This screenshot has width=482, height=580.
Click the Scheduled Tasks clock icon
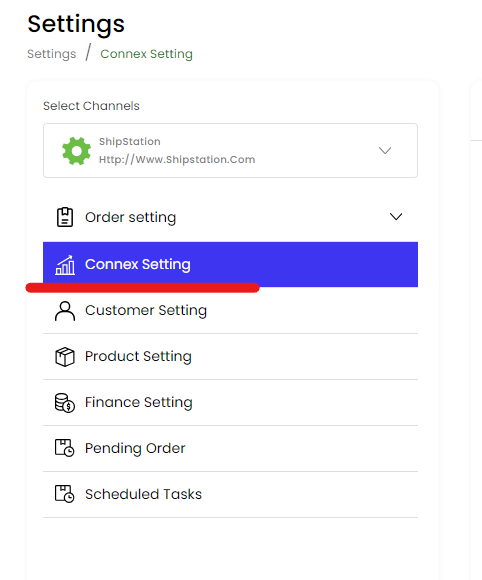tap(65, 494)
